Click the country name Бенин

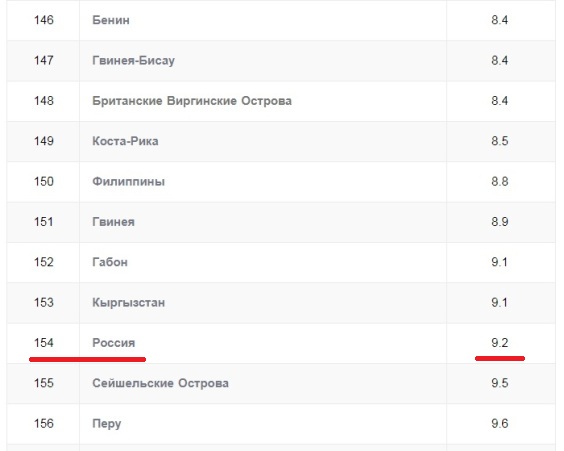pos(111,20)
